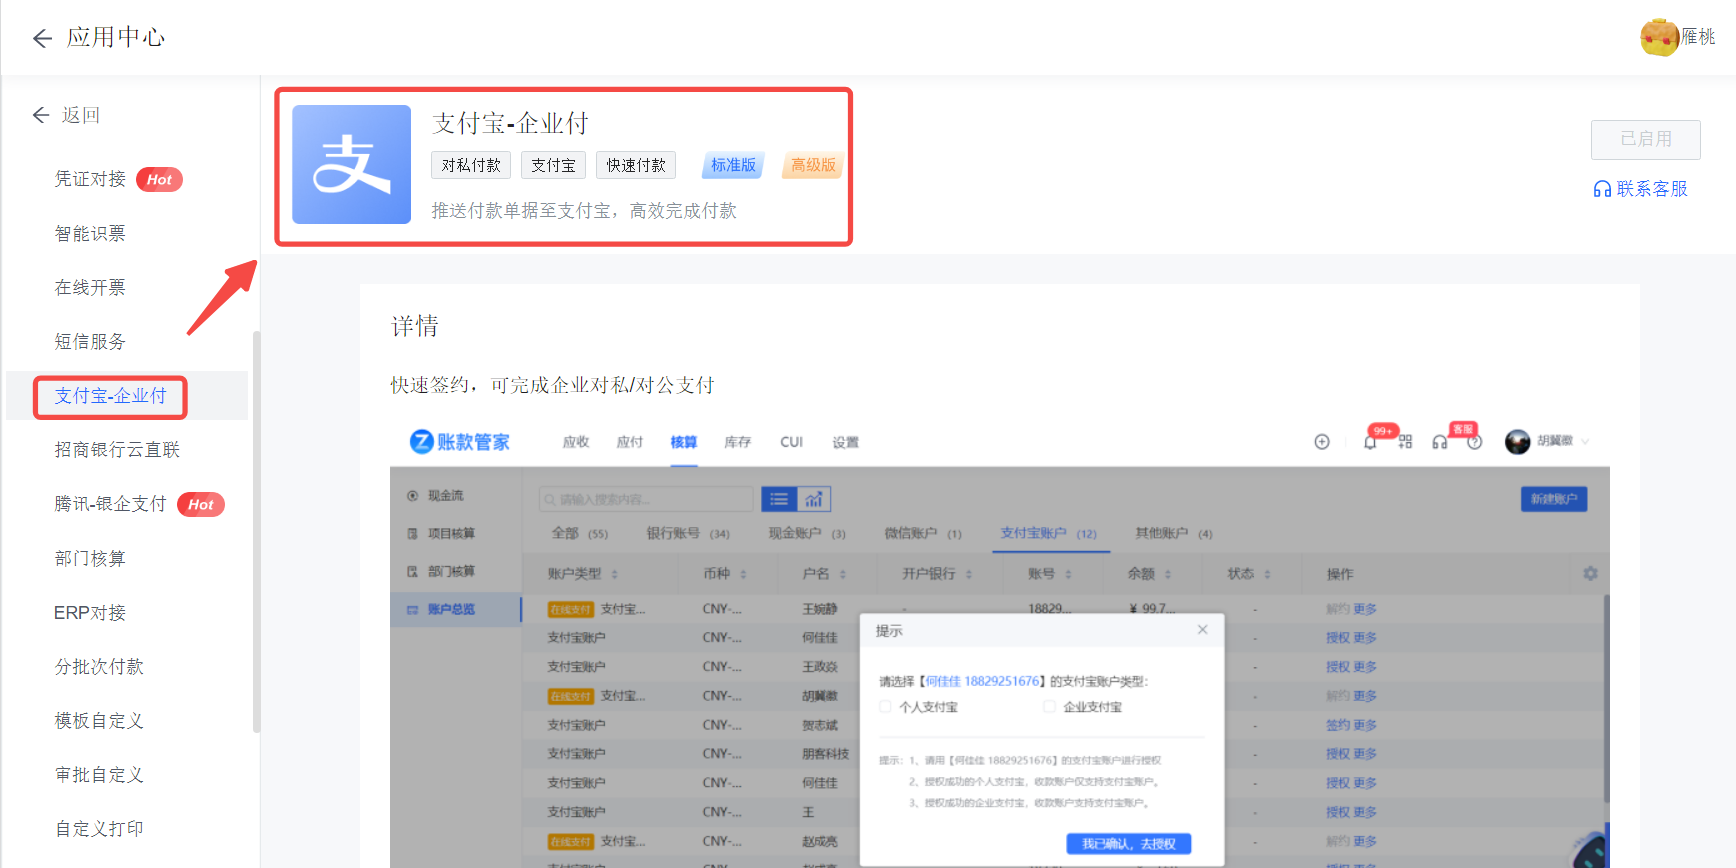Select 企业支付宝 radio option in preview dialog
The image size is (1736, 868).
[x=1049, y=707]
